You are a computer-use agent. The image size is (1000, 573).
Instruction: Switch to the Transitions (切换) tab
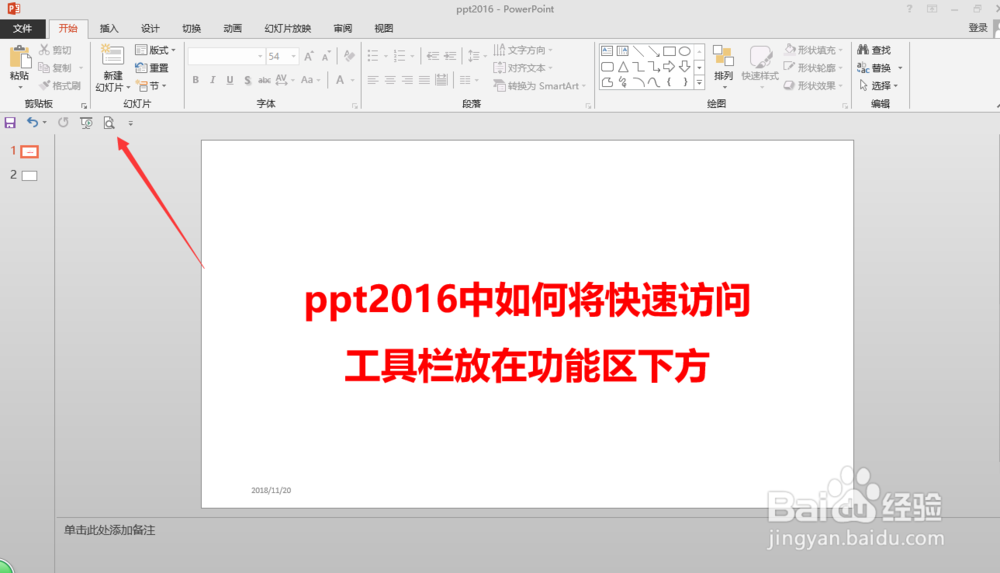(191, 28)
